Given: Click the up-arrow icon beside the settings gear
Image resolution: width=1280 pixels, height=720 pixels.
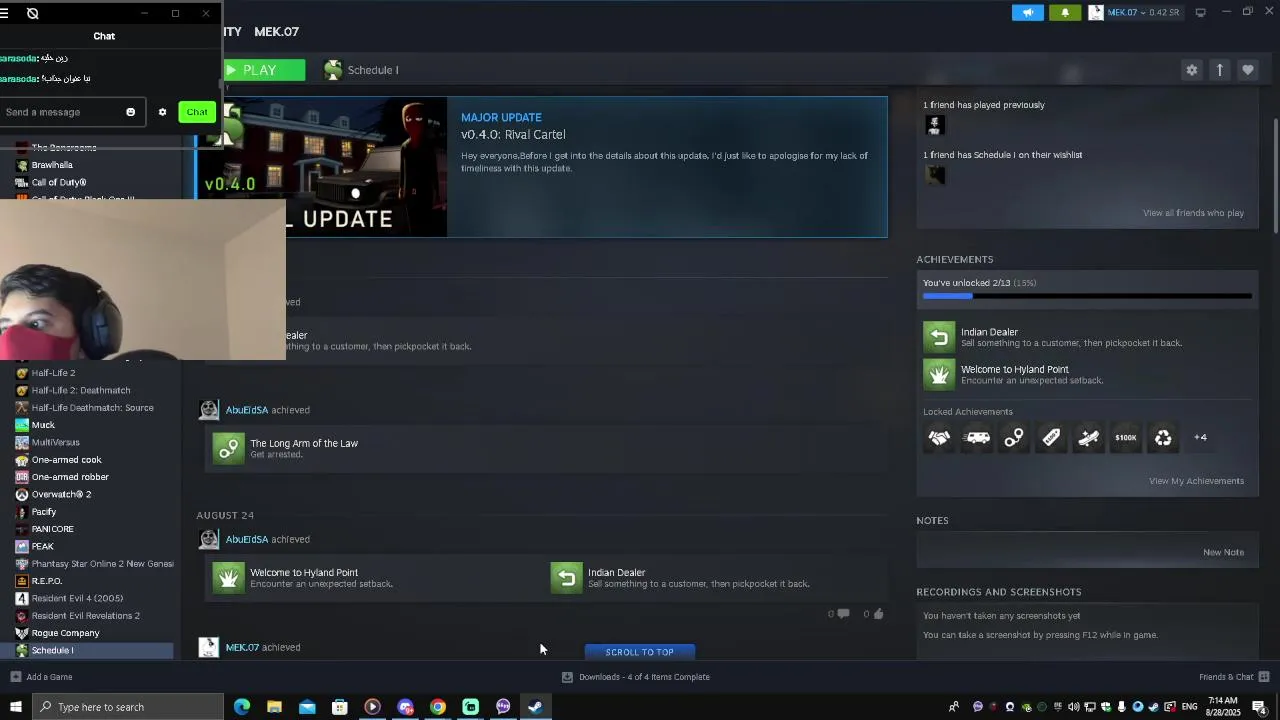Looking at the screenshot, I should 1219,70.
